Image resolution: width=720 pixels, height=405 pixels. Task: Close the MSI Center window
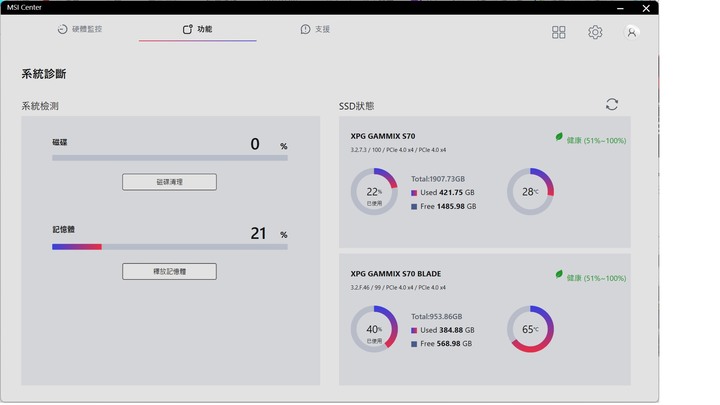(646, 8)
